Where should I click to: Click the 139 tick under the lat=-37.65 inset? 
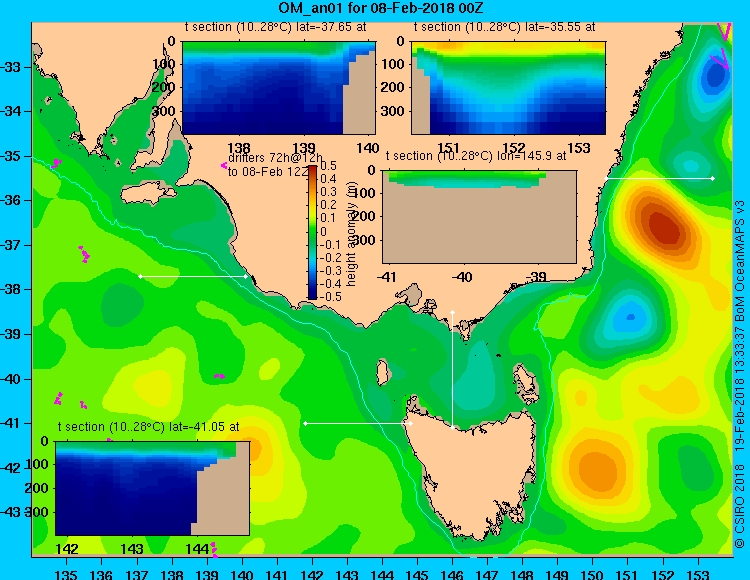[x=304, y=148]
